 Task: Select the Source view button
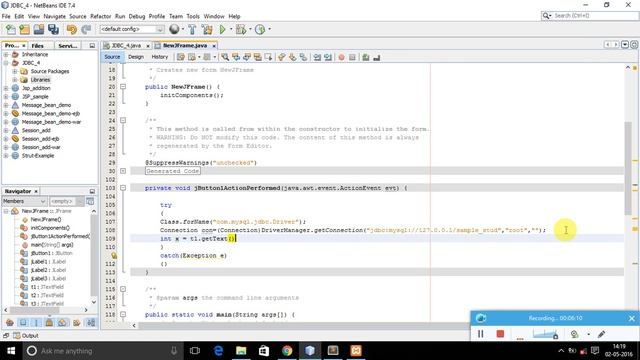(112, 57)
